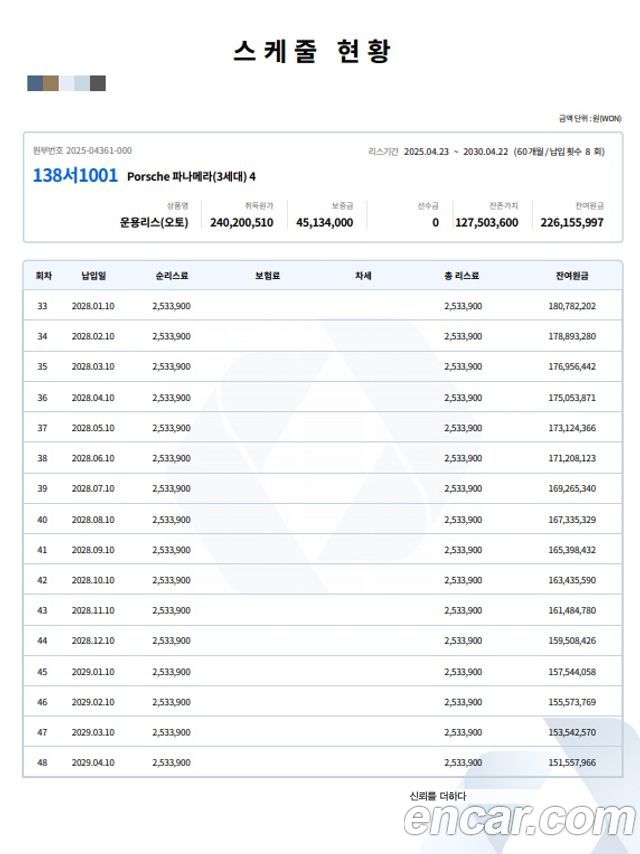Click the Porsche 파나메라(3세대) 4 model name
This screenshot has height=854, width=640.
pos(191,177)
